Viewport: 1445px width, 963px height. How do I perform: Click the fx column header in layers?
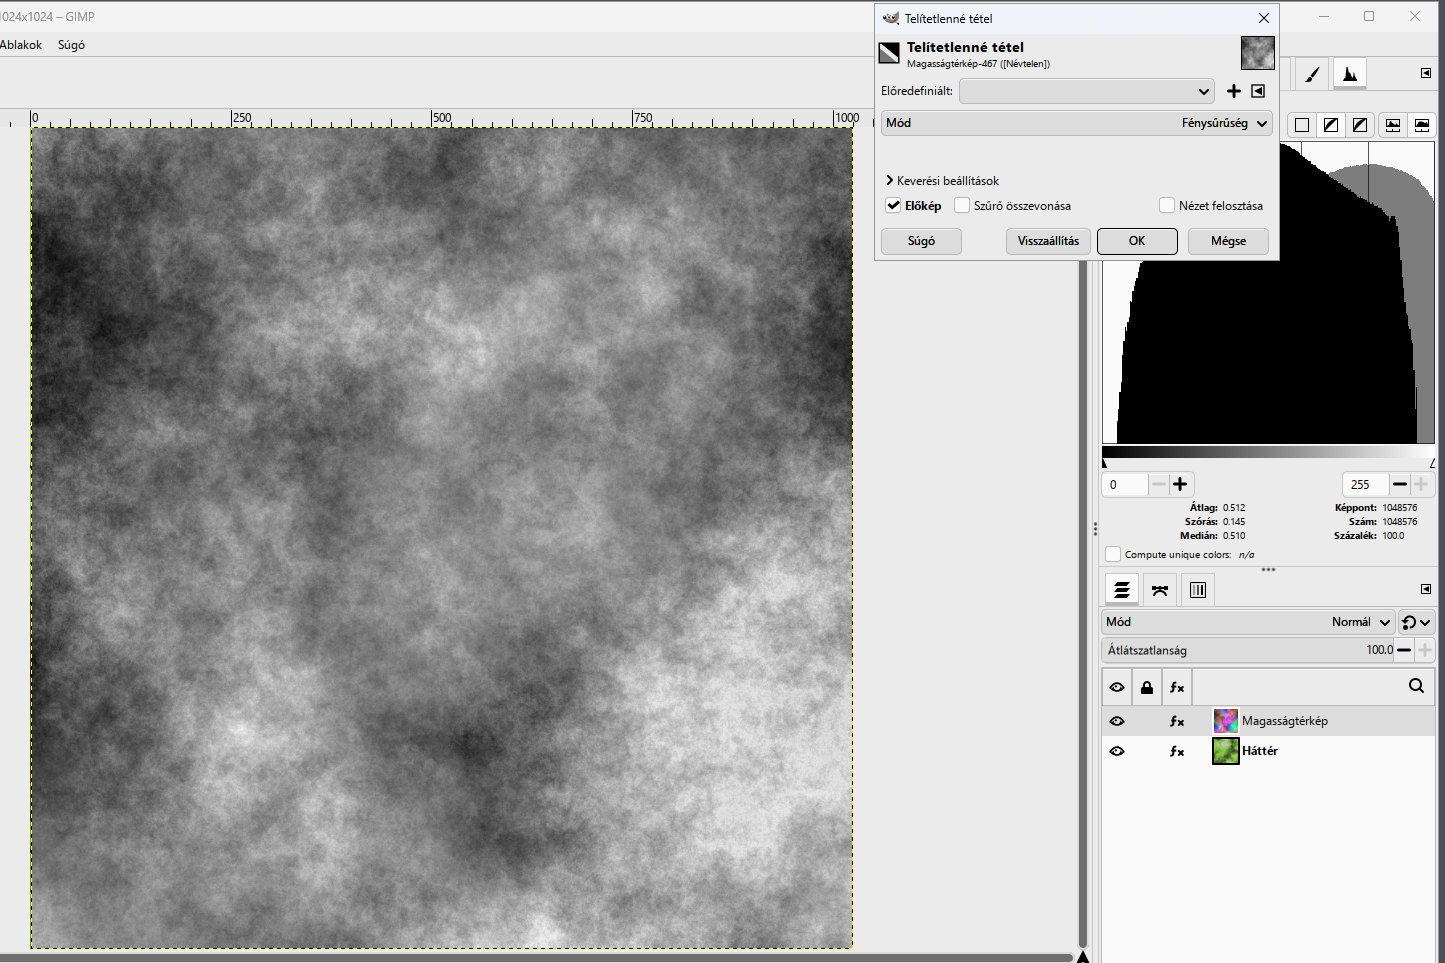[x=1177, y=687]
